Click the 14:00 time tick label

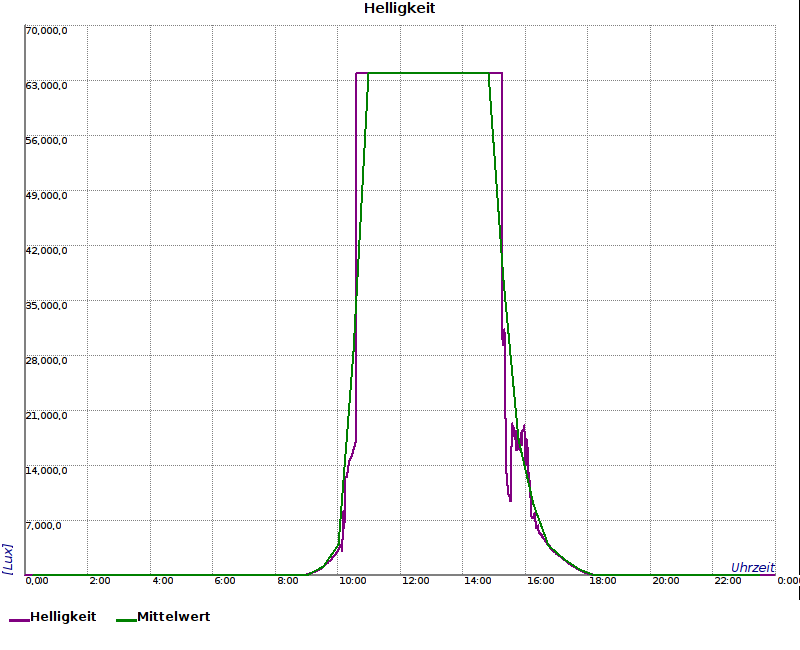tap(478, 581)
